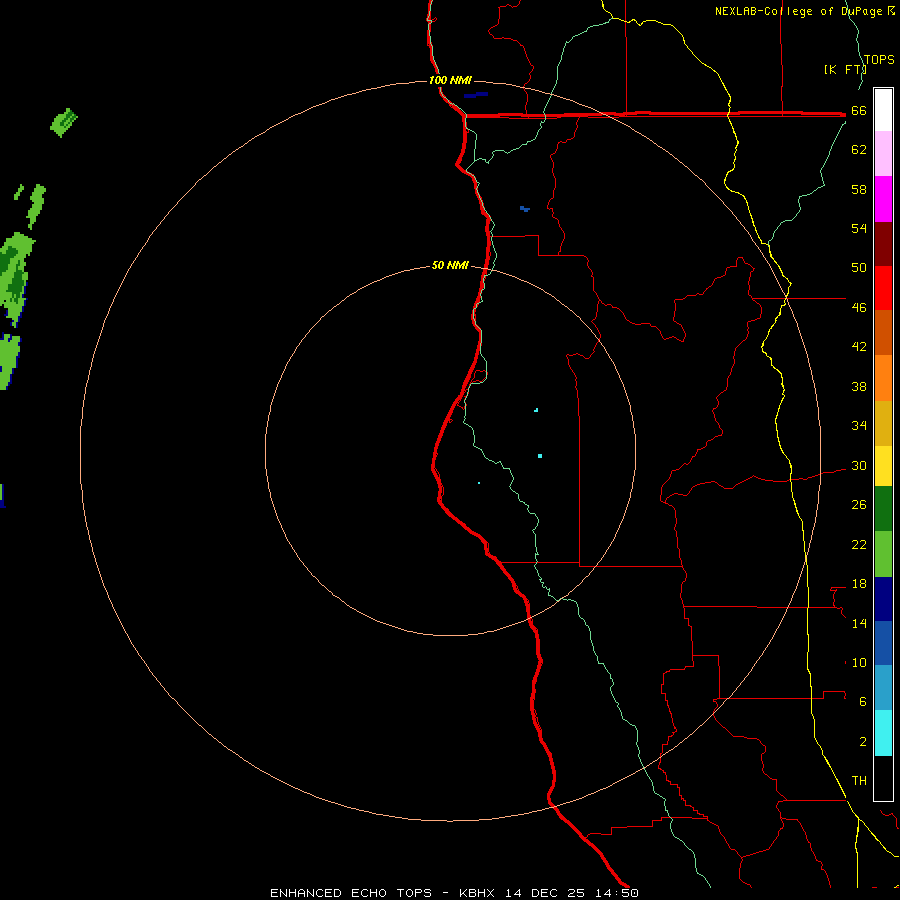Click the TOPS legend title
Image resolution: width=900 pixels, height=900 pixels.
tap(879, 60)
